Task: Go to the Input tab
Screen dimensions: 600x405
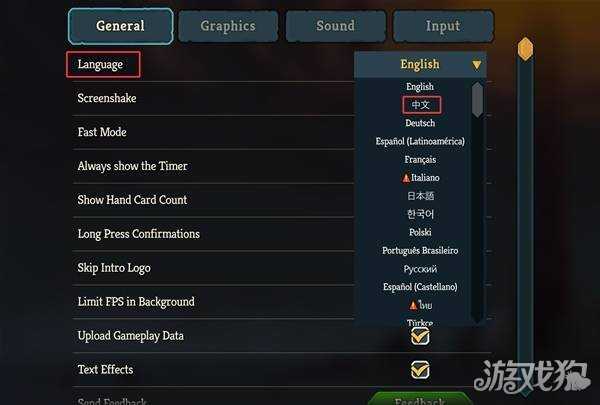Action: 443,26
